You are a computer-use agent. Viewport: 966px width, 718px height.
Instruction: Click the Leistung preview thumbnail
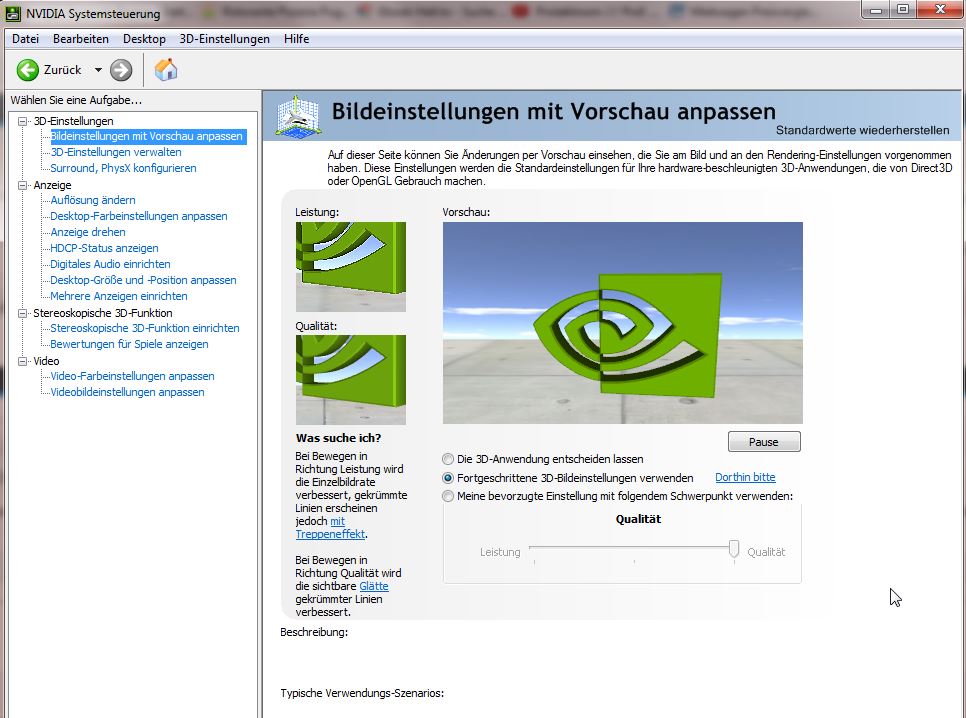[x=351, y=266]
